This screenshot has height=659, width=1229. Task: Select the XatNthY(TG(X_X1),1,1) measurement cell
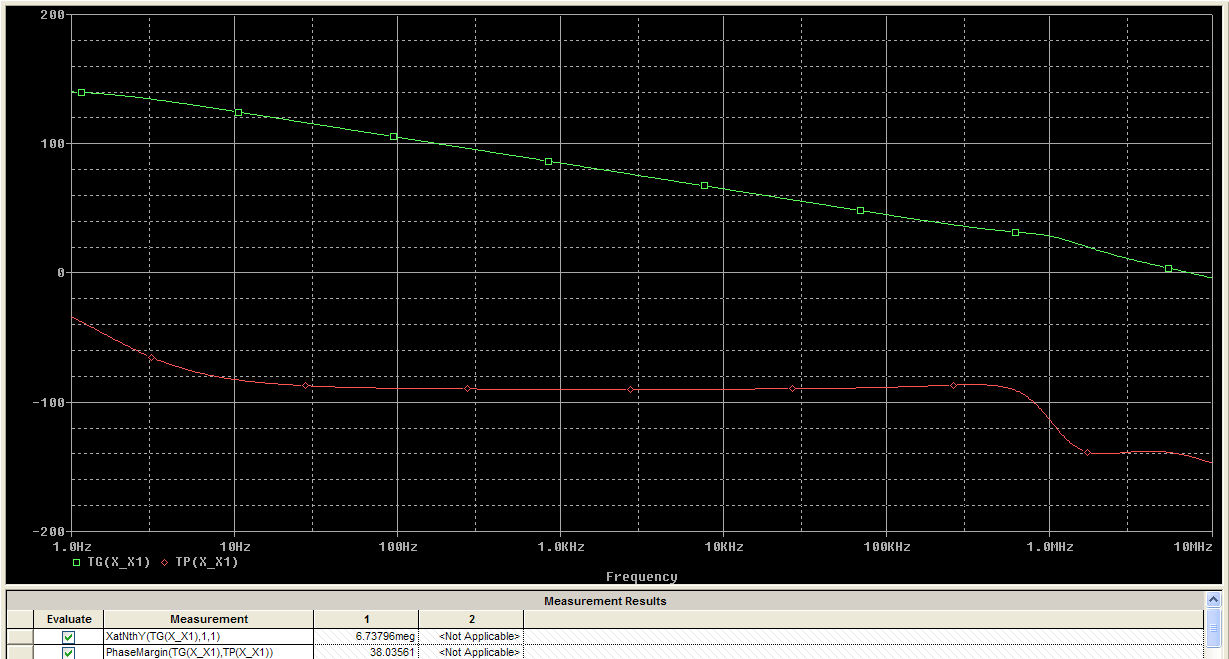tap(209, 636)
